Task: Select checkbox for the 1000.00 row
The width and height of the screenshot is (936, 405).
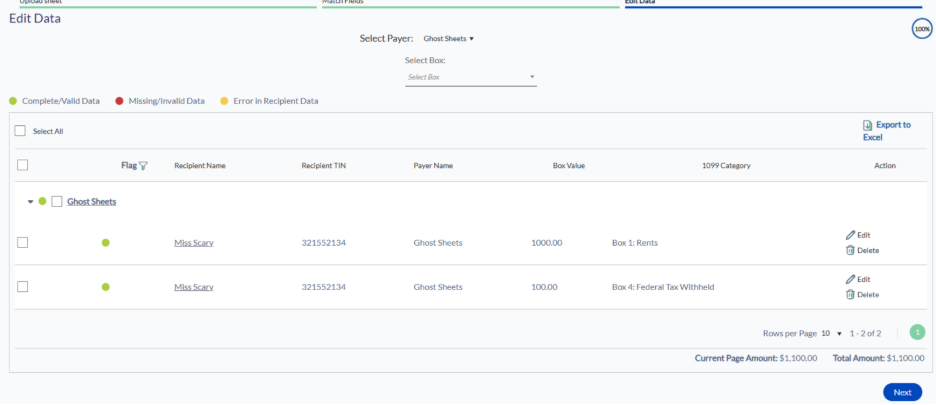Action: (x=23, y=243)
